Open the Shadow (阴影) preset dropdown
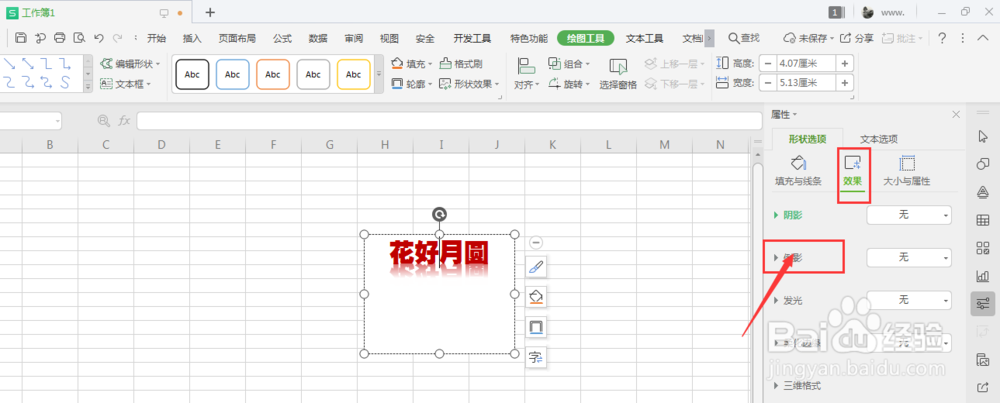Viewport: 1000px width, 403px height. coord(909,215)
